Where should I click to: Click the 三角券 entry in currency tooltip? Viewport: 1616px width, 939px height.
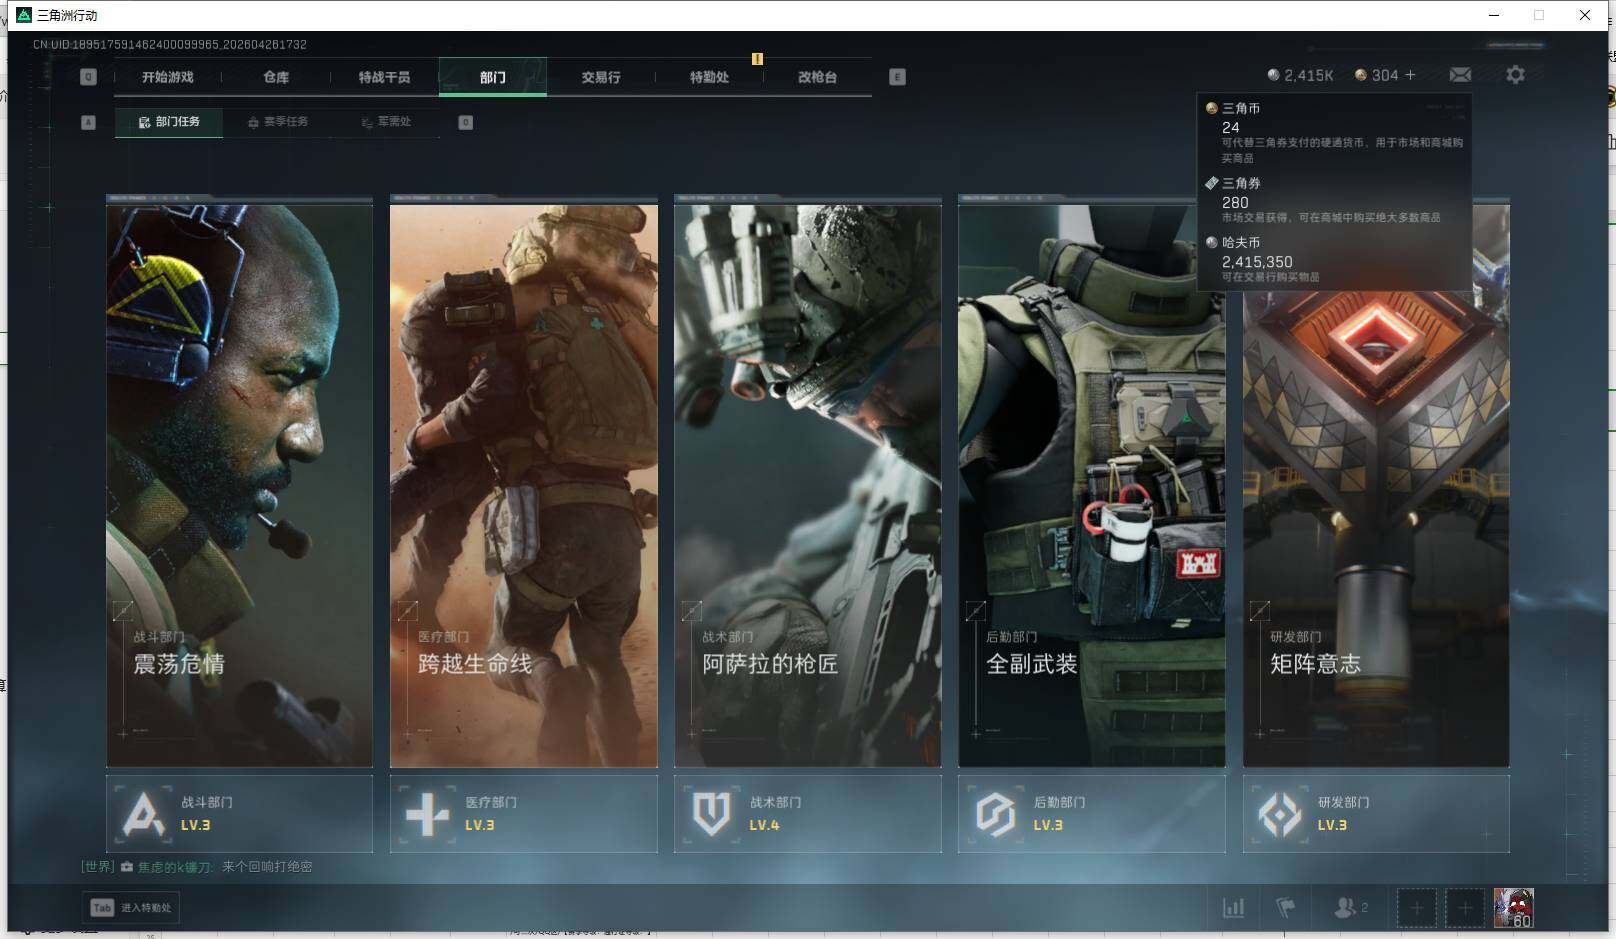click(x=1334, y=199)
